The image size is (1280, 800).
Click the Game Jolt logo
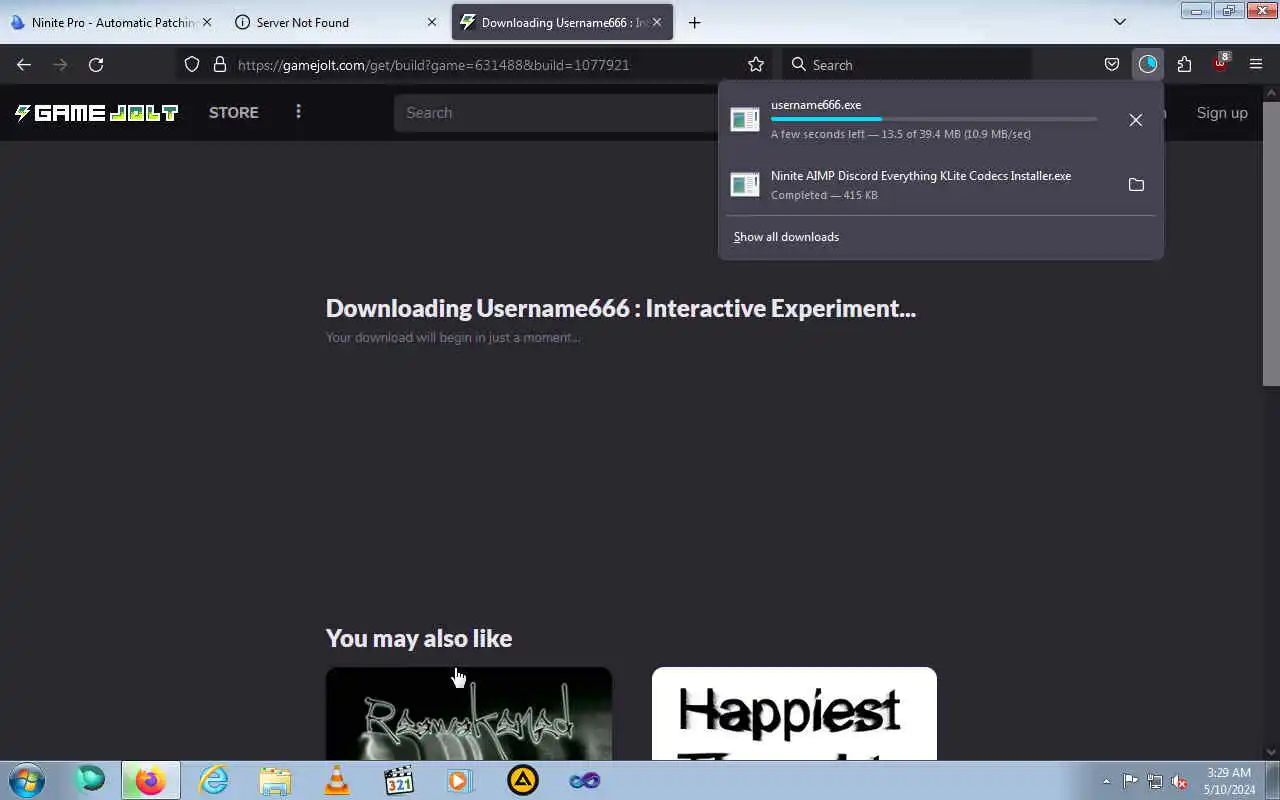[96, 113]
